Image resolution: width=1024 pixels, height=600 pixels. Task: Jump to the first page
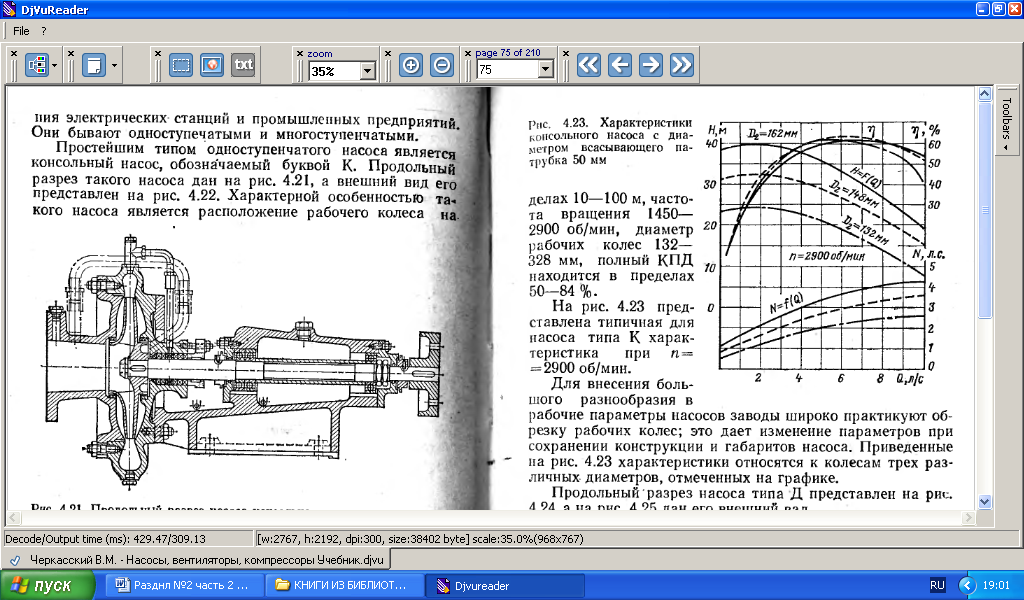(588, 65)
